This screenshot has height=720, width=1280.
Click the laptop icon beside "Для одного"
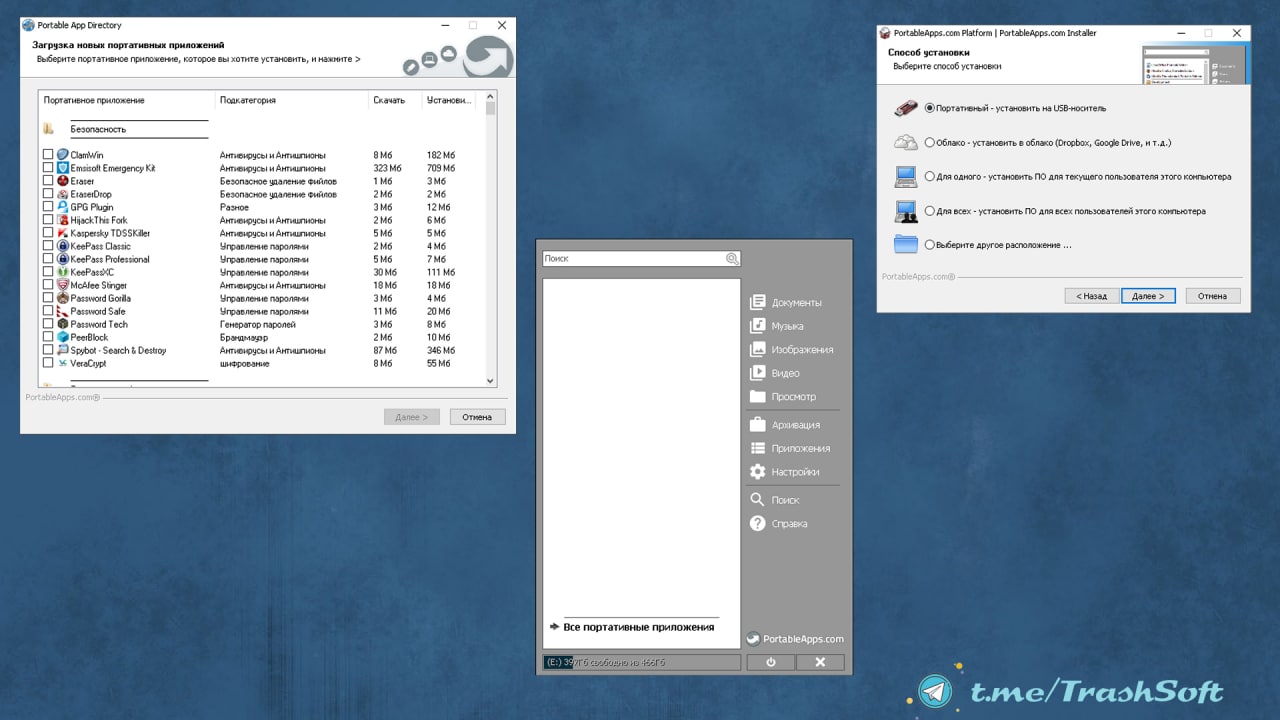point(905,177)
